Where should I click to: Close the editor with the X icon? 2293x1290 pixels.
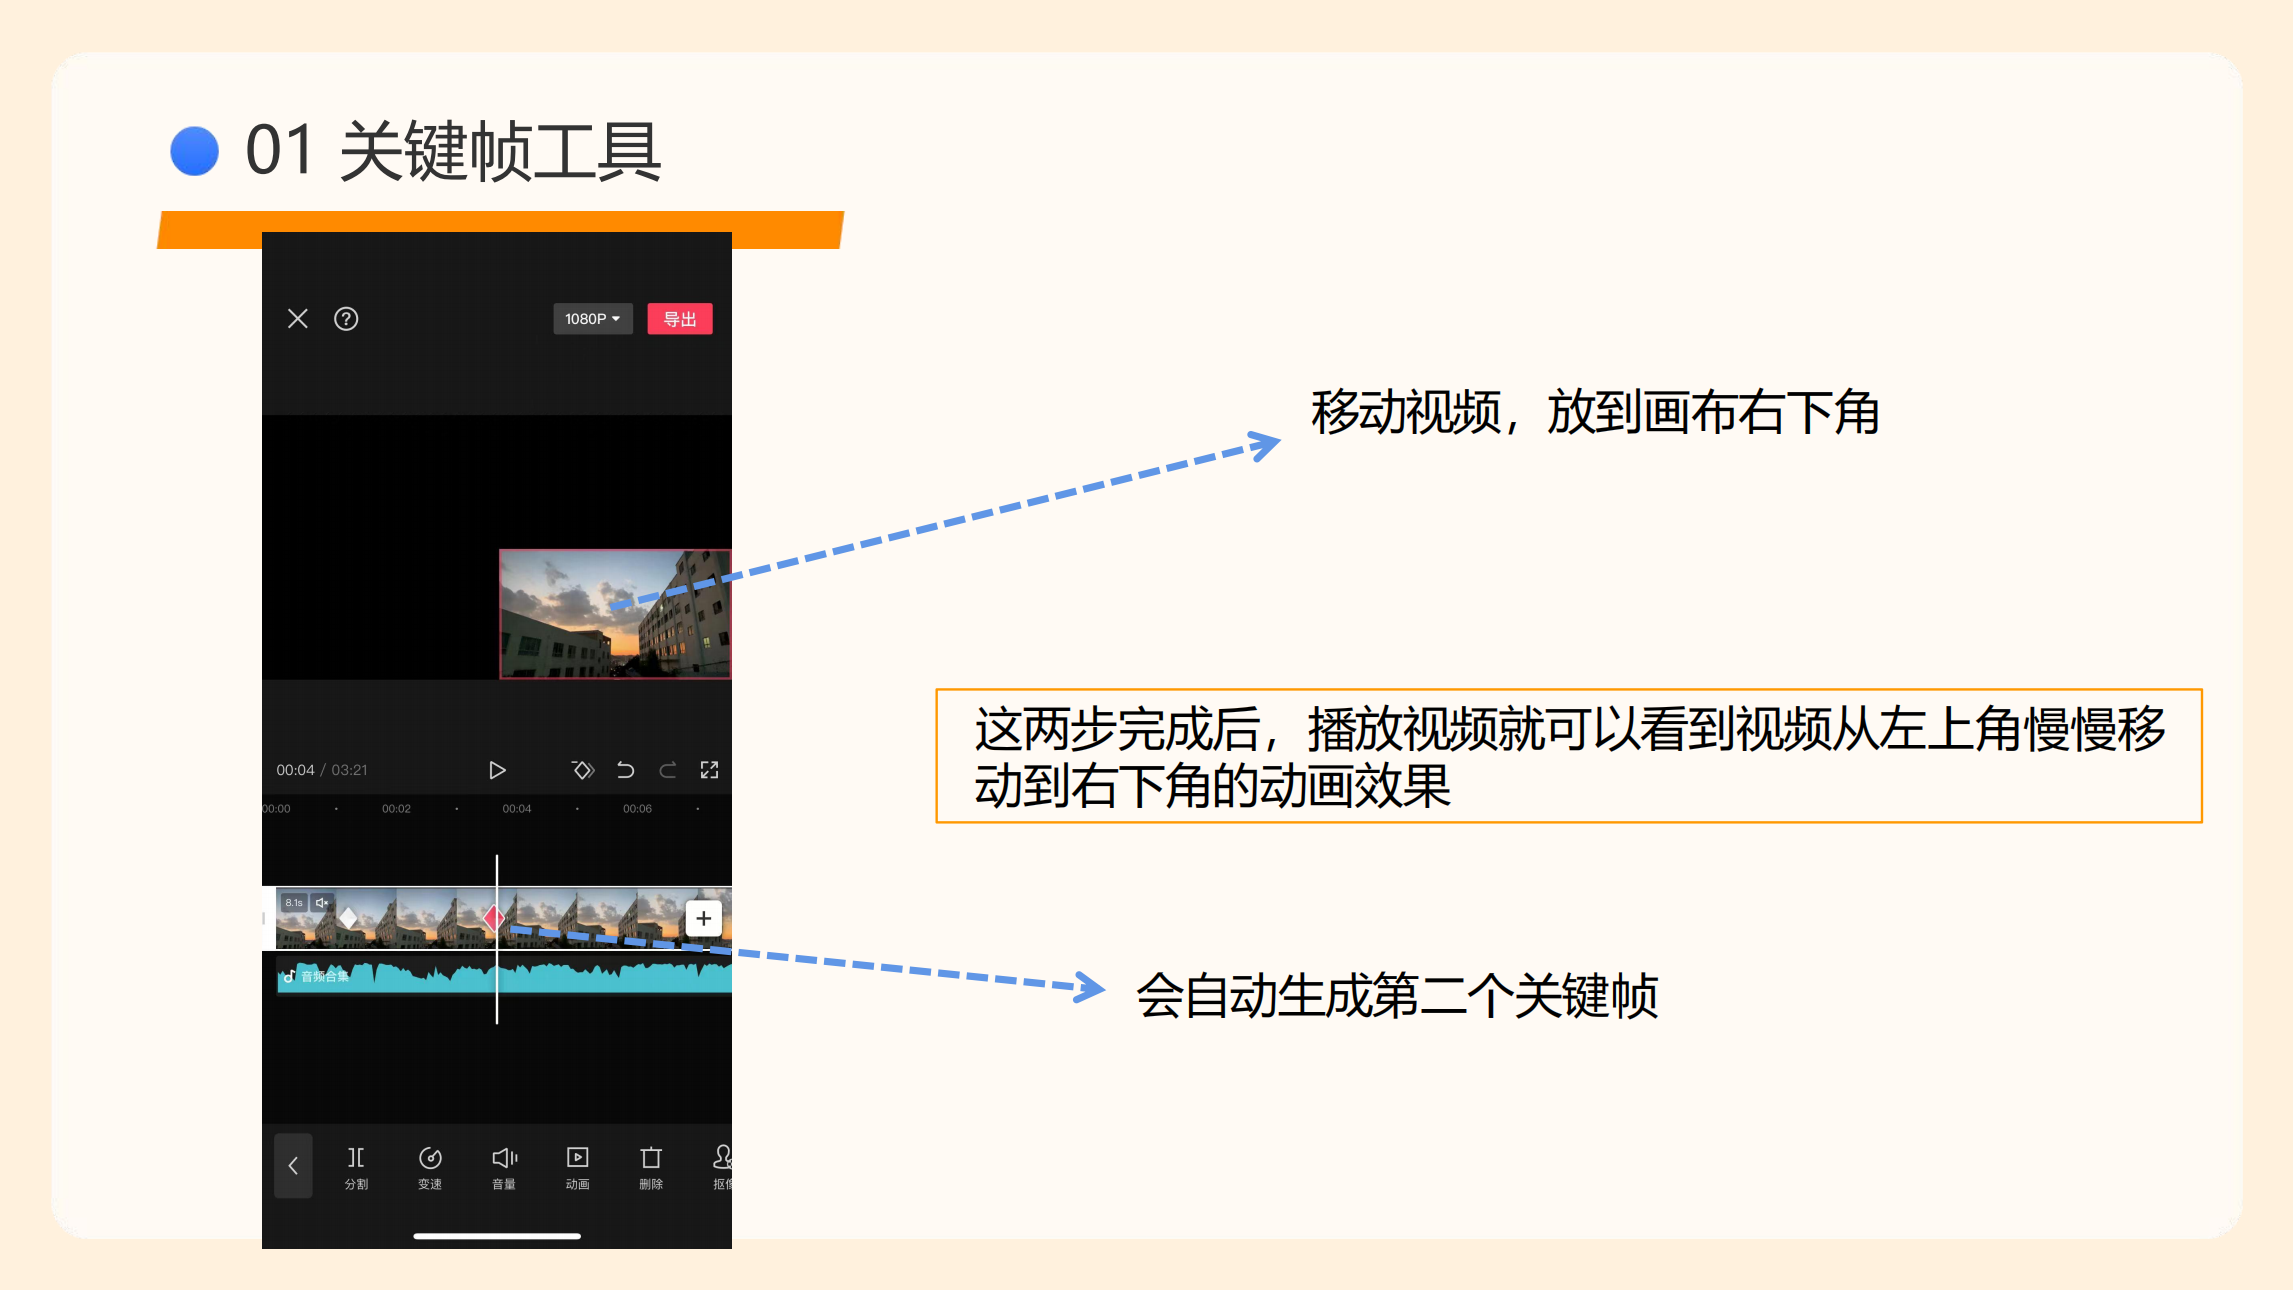click(x=298, y=319)
